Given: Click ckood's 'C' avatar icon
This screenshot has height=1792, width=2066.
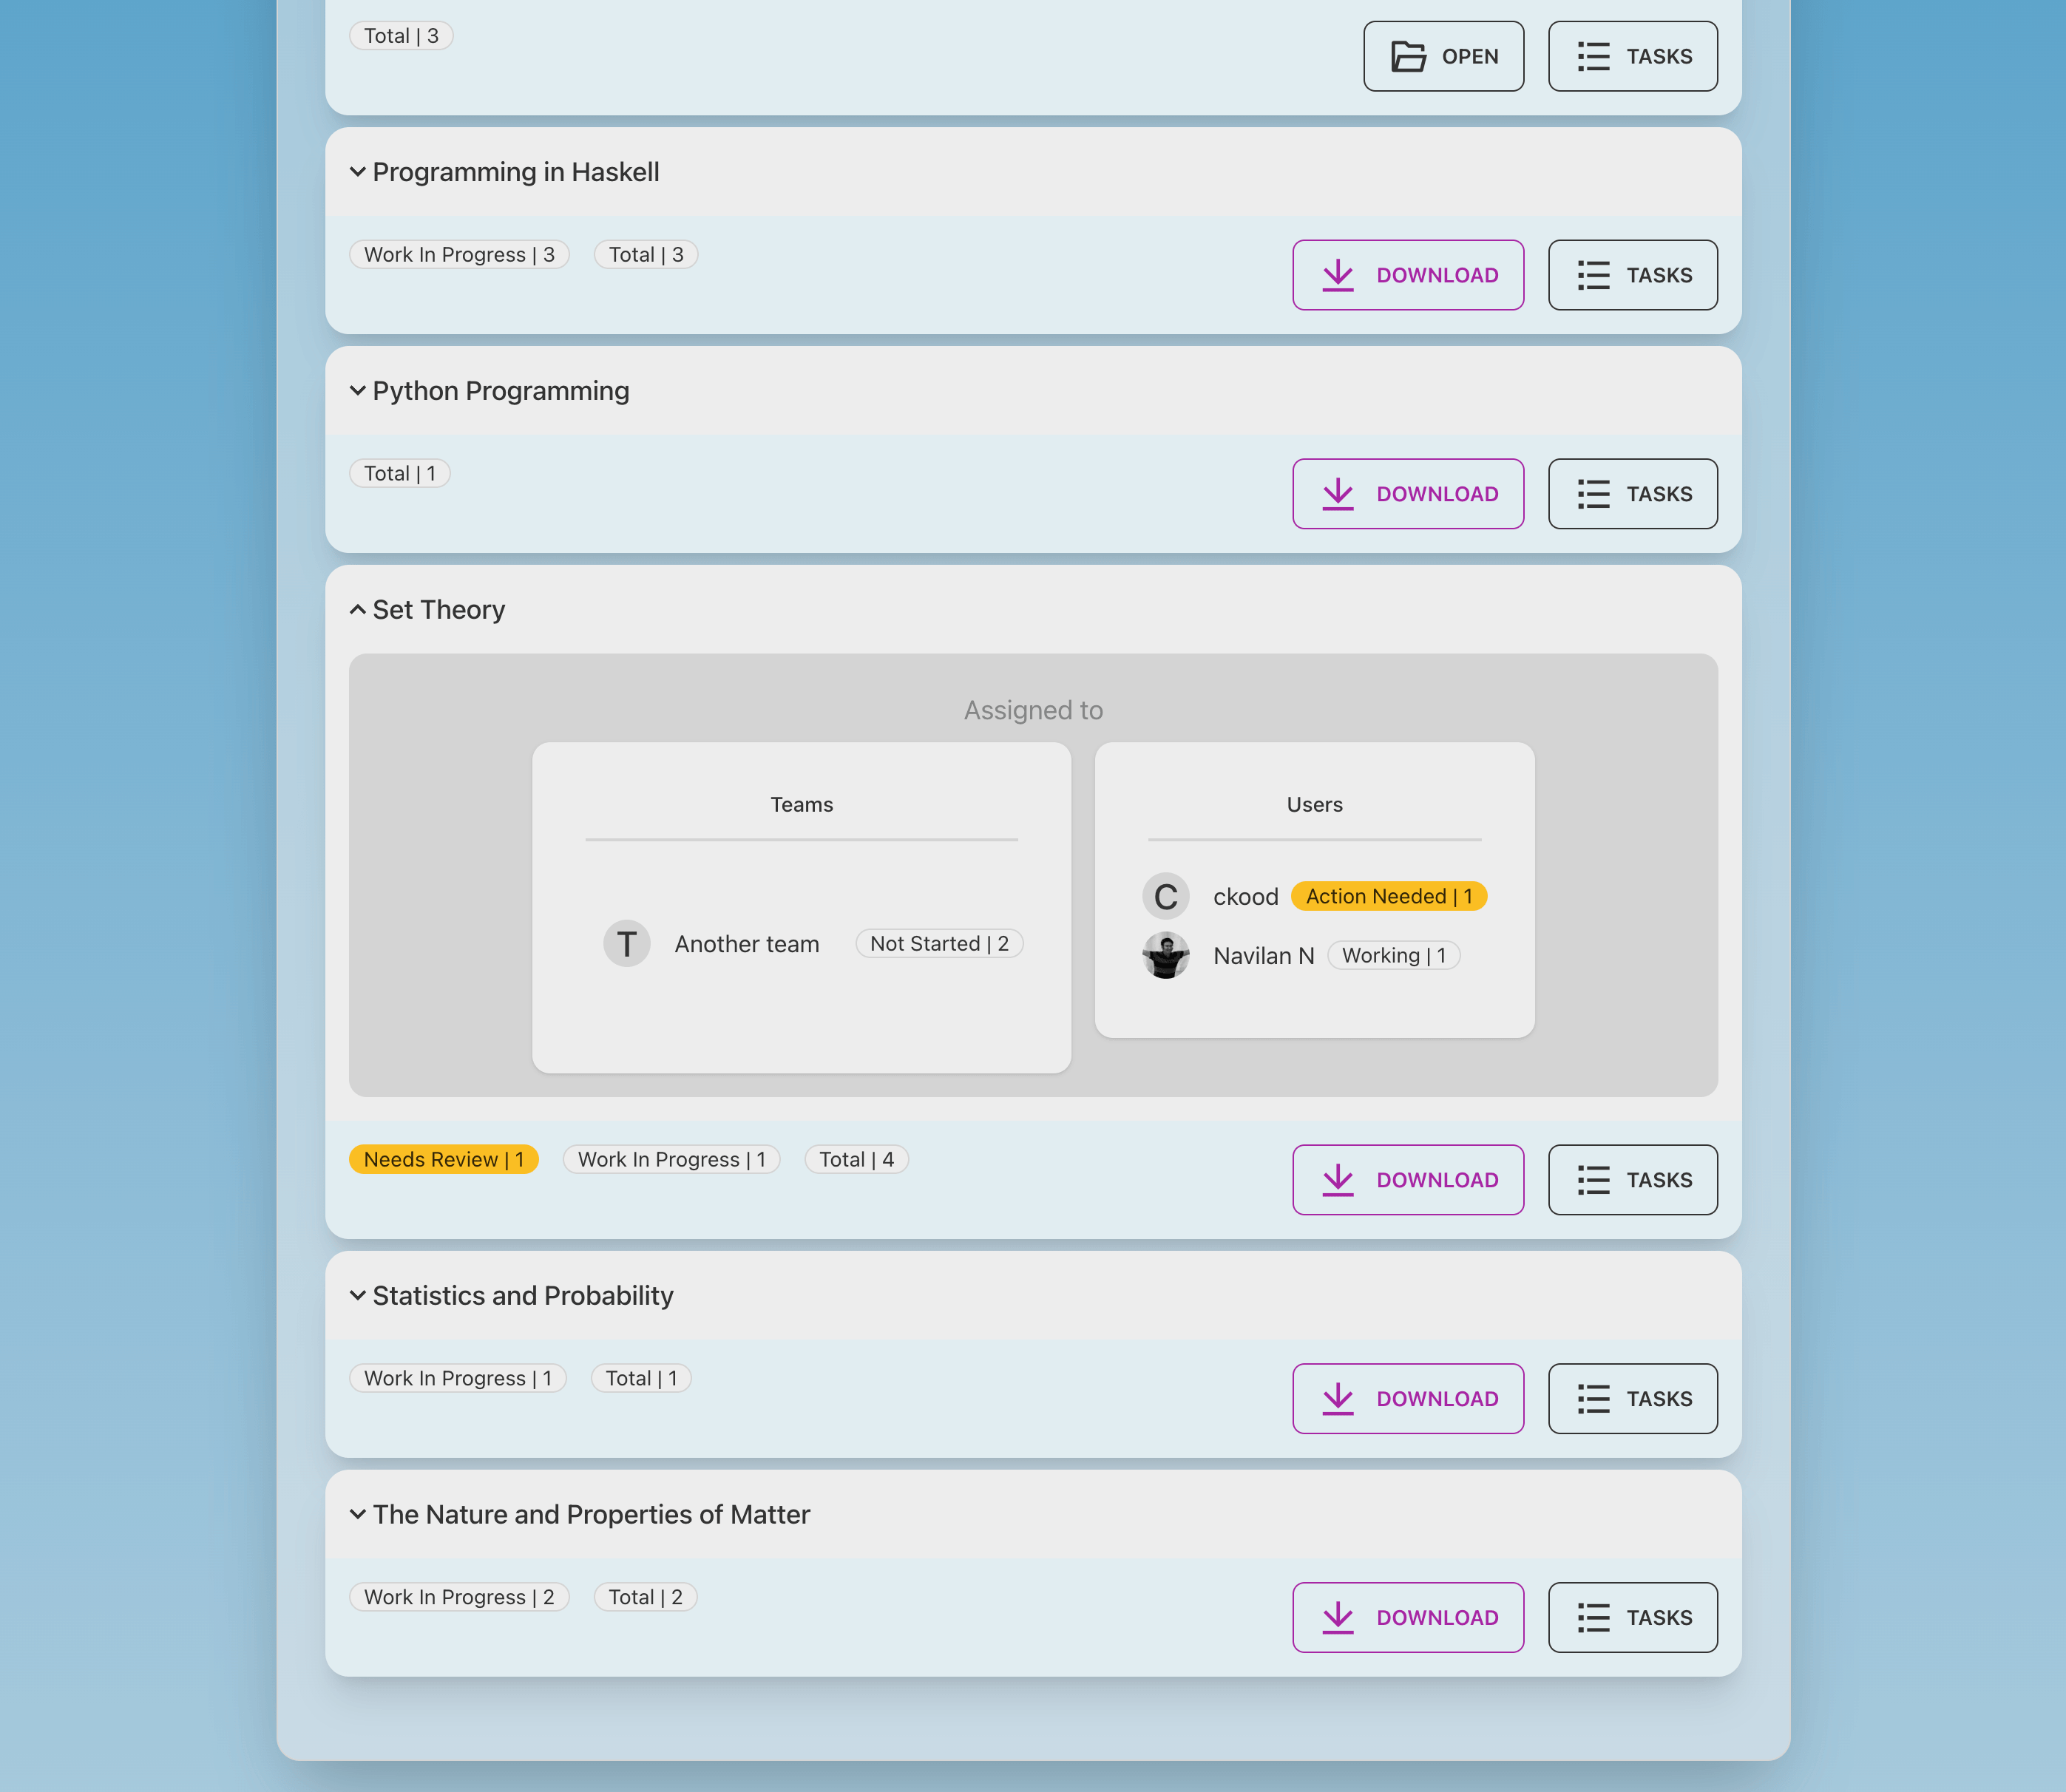Looking at the screenshot, I should (1165, 897).
